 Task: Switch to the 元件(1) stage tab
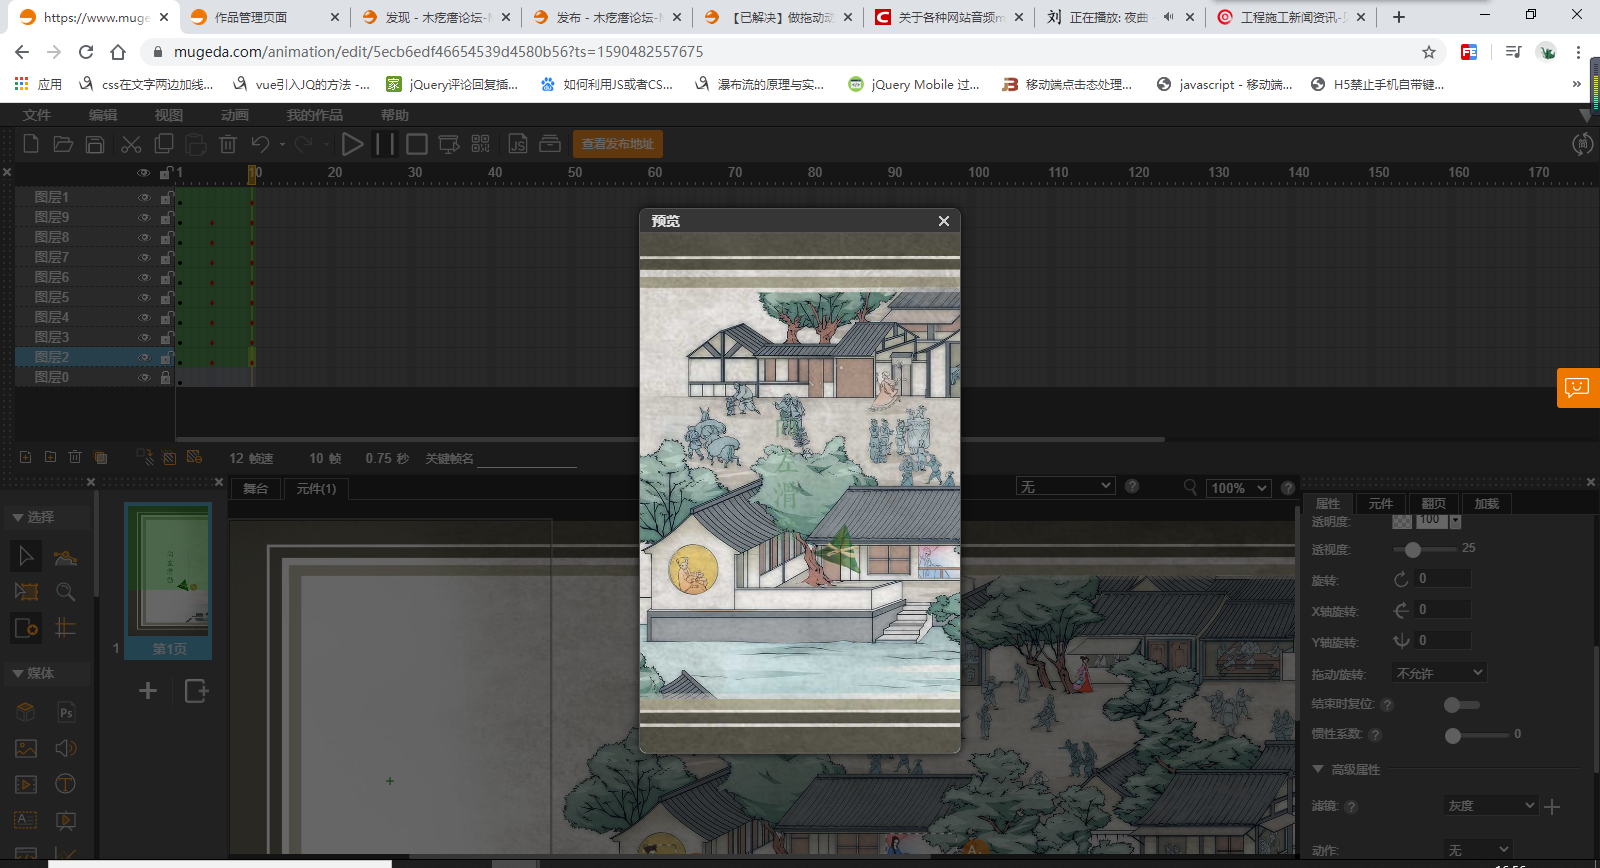coord(316,488)
